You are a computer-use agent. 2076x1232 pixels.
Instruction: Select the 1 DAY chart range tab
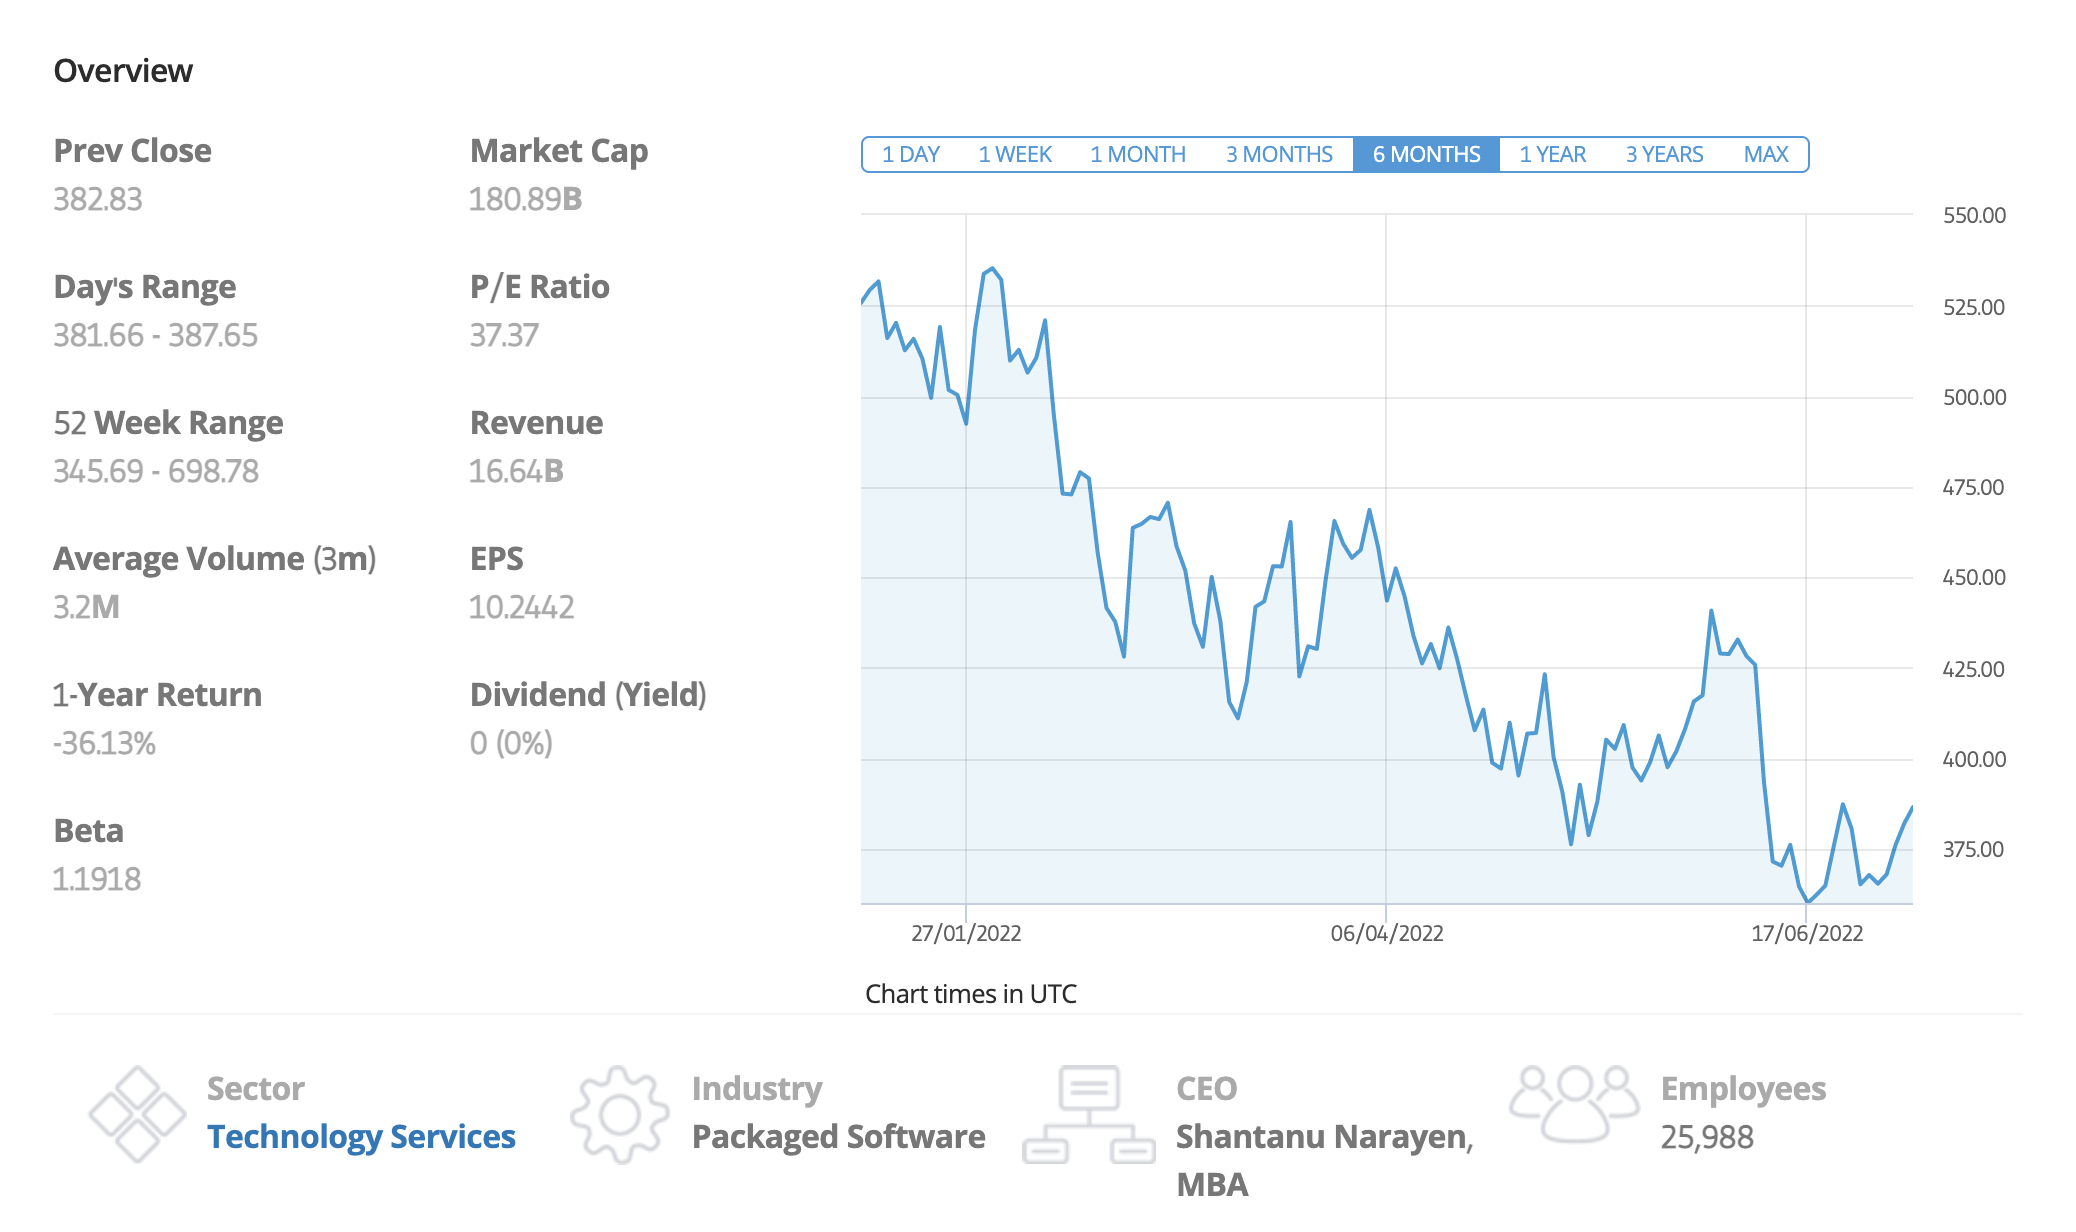pyautogui.click(x=910, y=155)
